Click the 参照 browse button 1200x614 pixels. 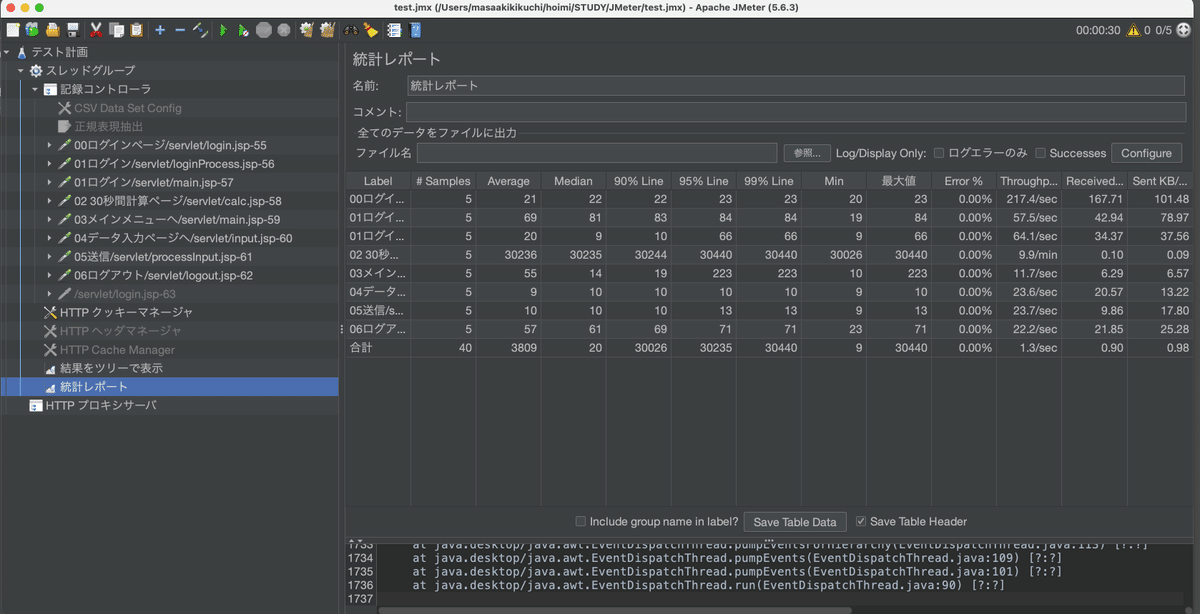[807, 152]
